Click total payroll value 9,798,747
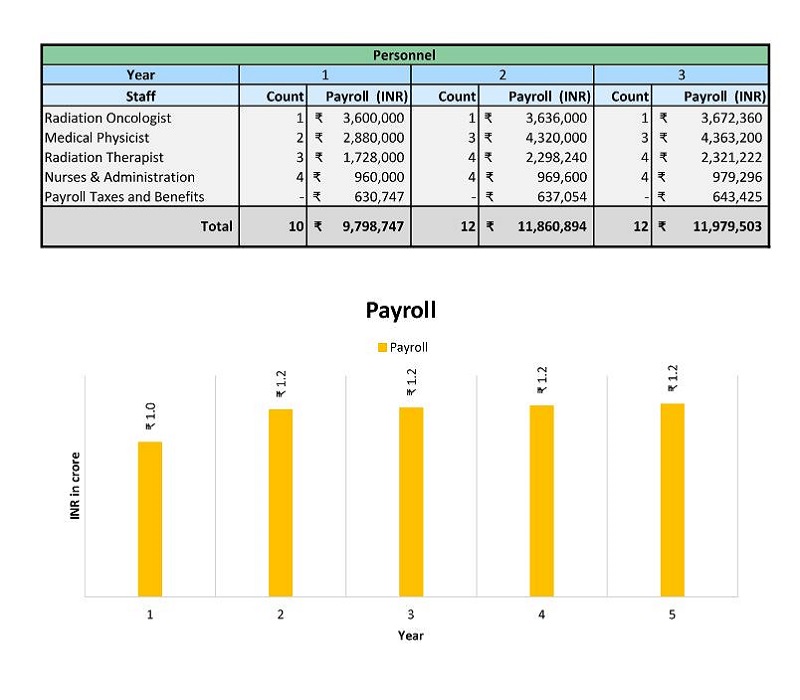Image resolution: width=800 pixels, height=700 pixels. pyautogui.click(x=372, y=227)
